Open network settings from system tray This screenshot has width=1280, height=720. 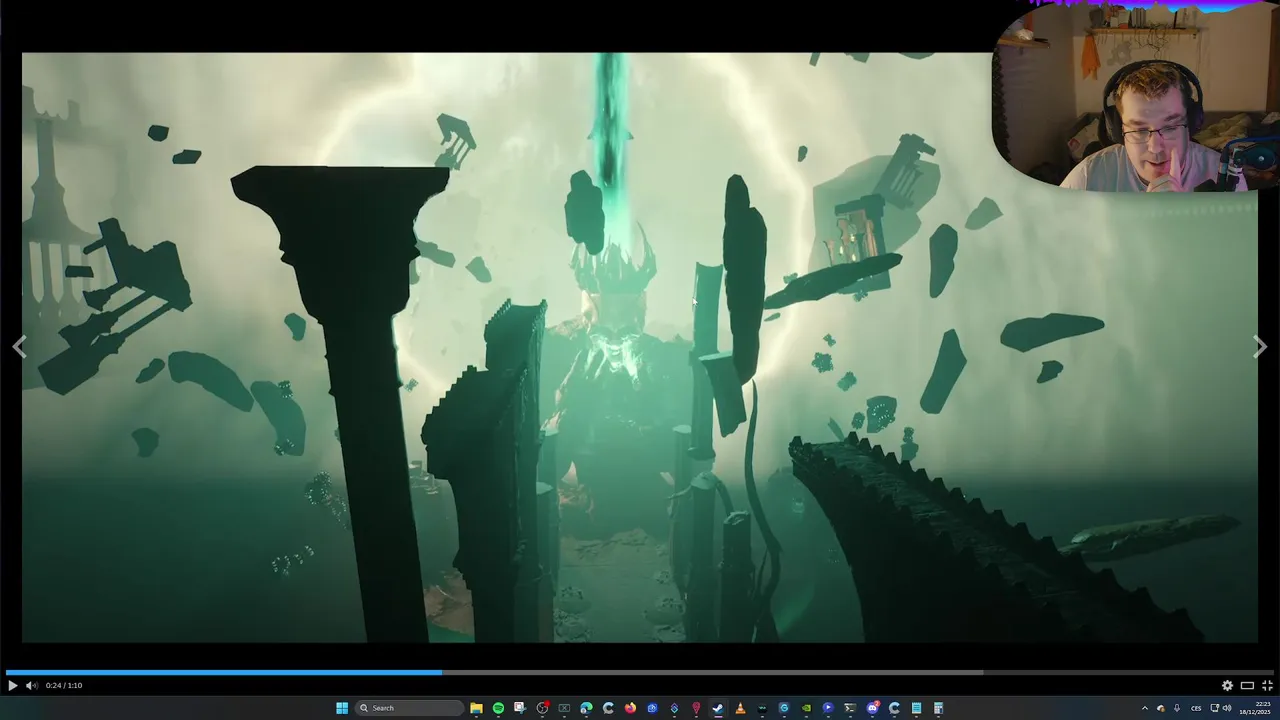[1215, 708]
